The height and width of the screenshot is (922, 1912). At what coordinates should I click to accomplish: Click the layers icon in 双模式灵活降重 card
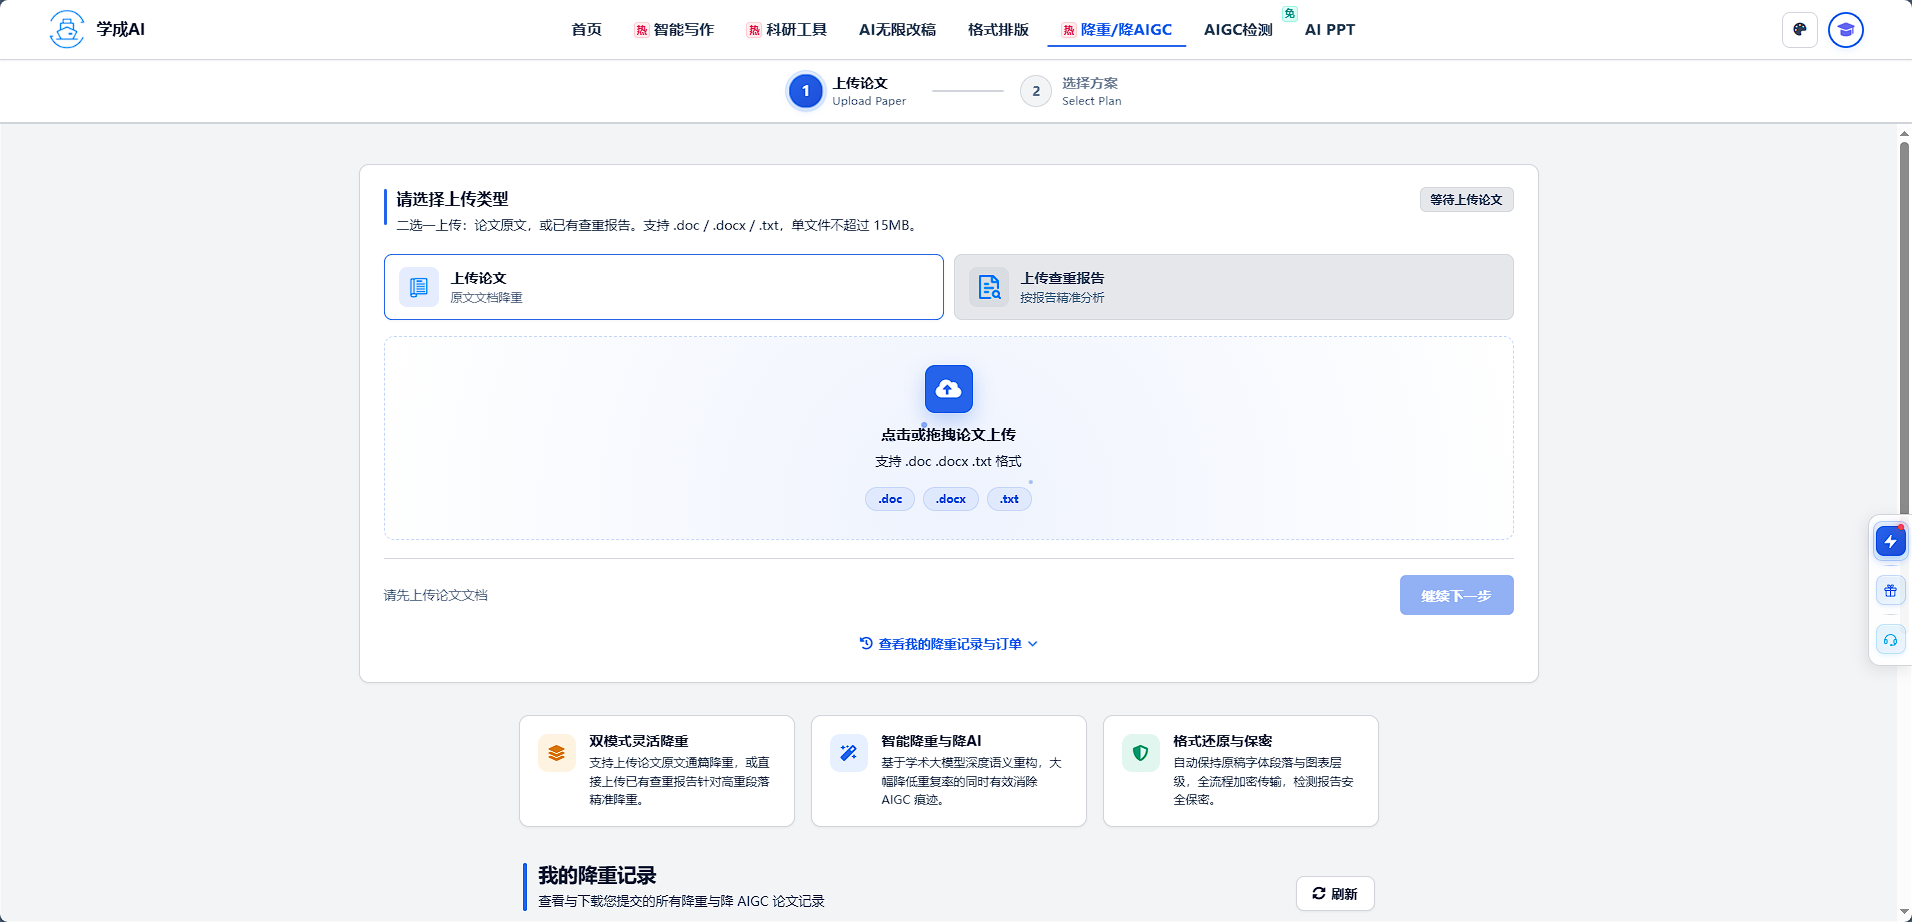(557, 753)
